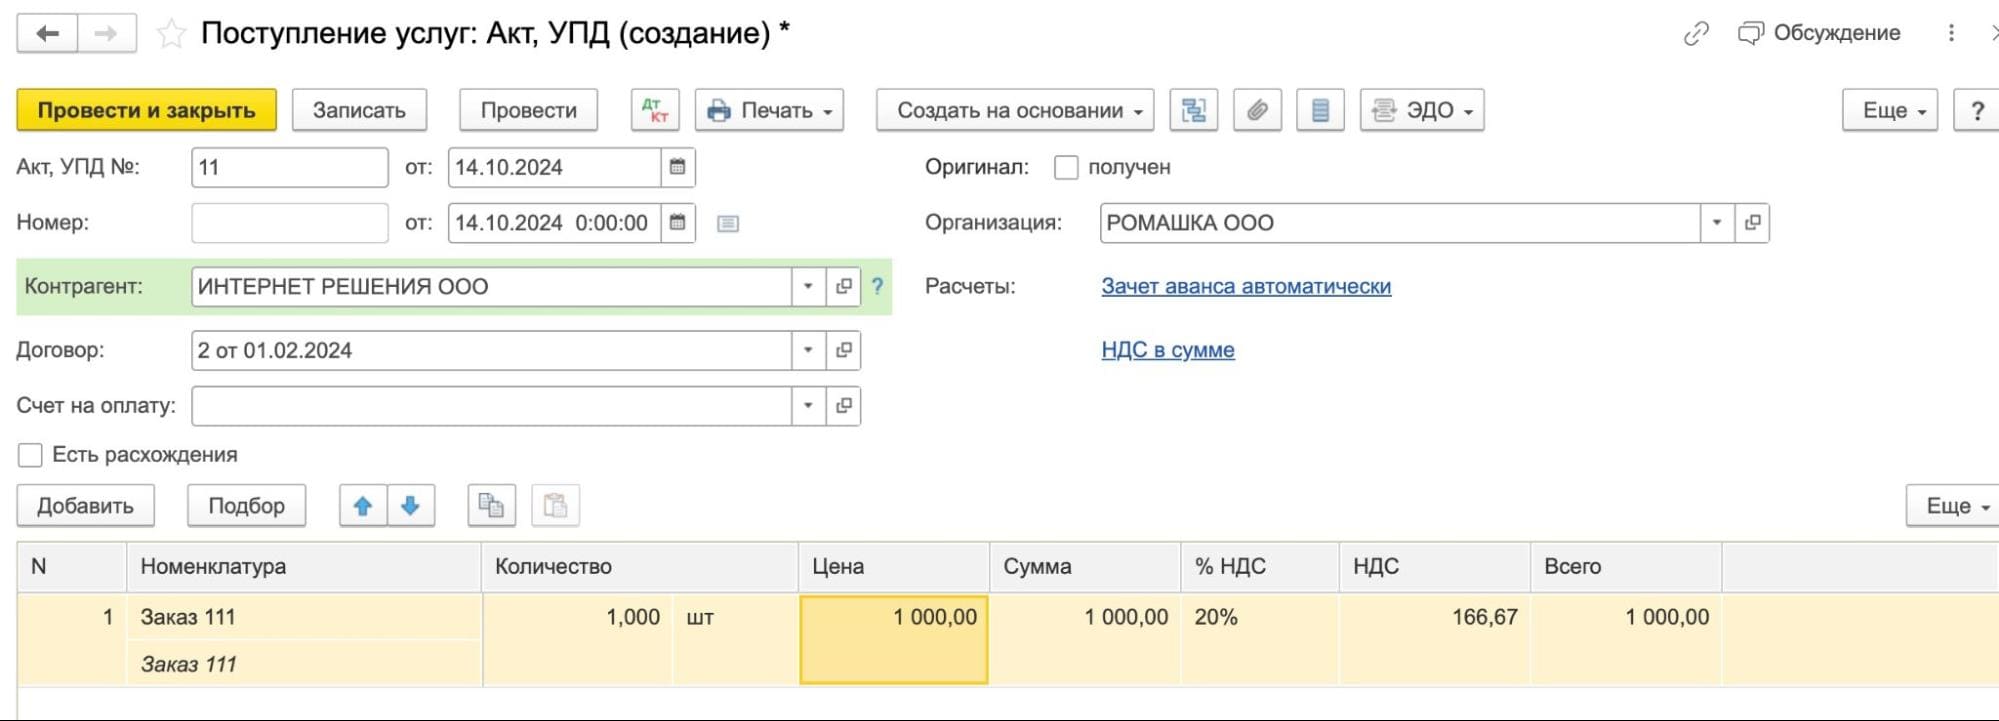Click into the Счет на оплату field
1999x721 pixels.
(x=490, y=406)
